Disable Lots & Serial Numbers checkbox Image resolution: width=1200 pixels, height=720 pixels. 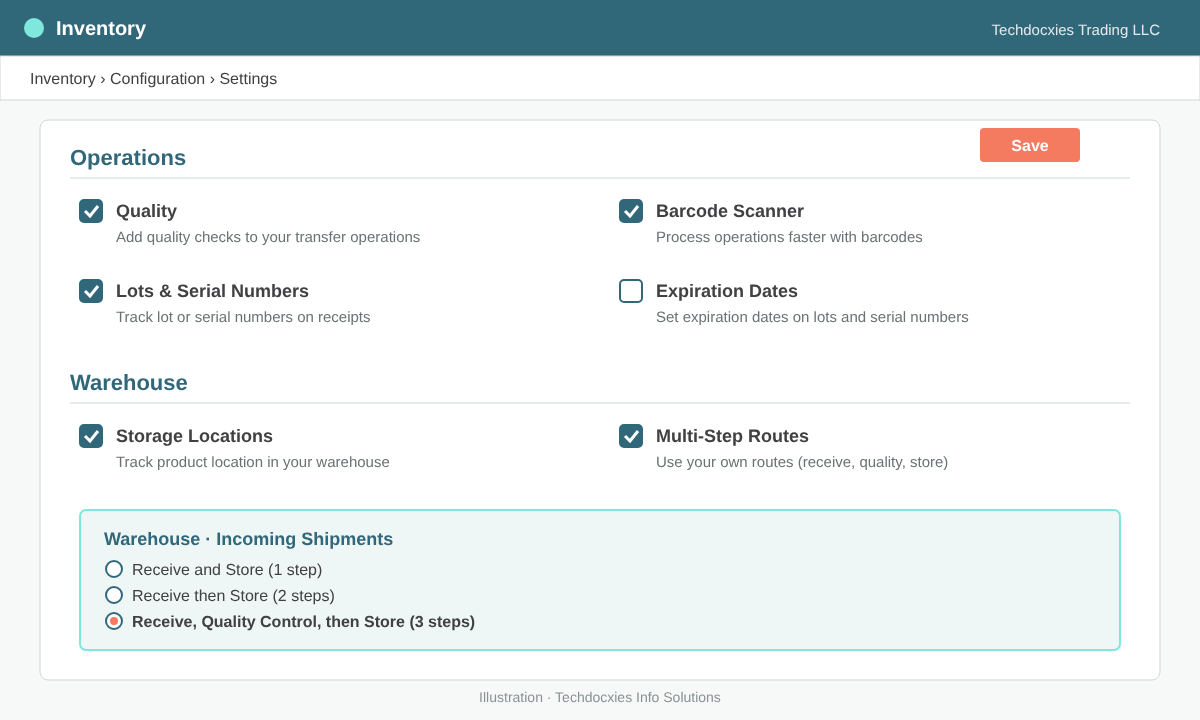(x=91, y=291)
